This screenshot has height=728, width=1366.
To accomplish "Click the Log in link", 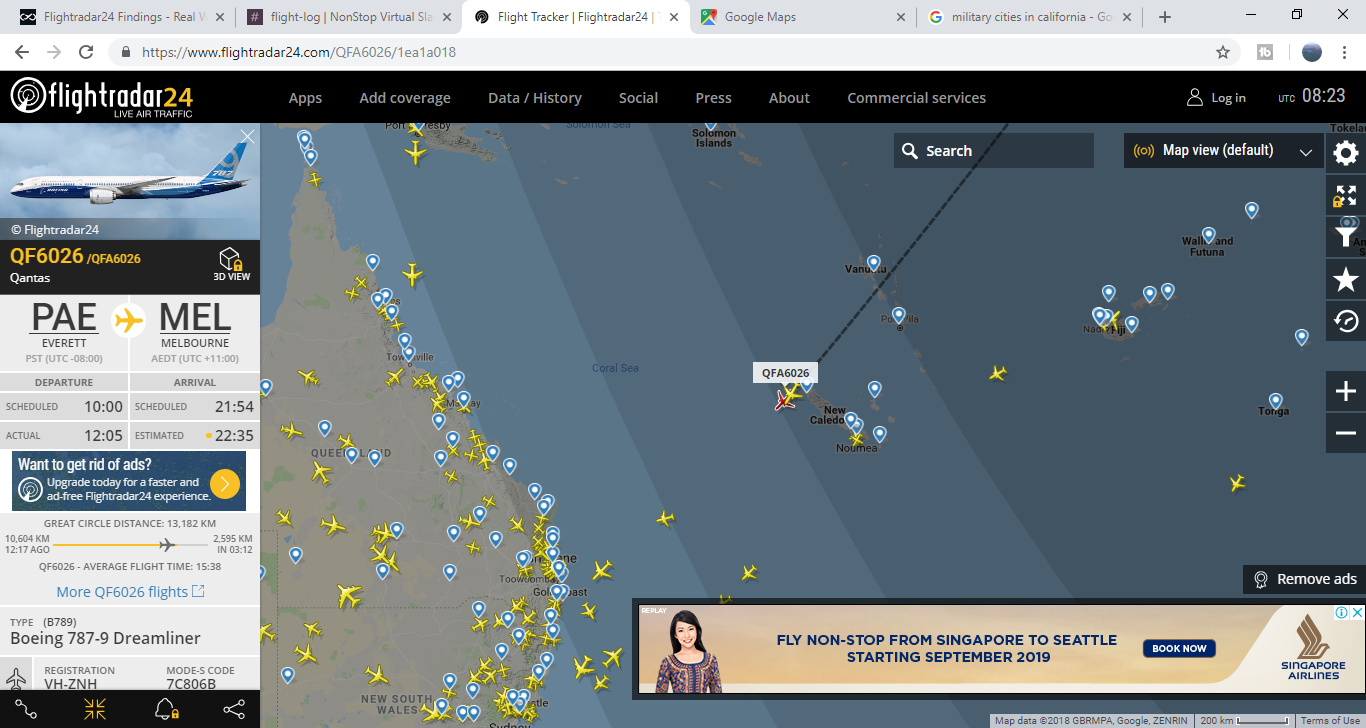I will [x=1228, y=98].
